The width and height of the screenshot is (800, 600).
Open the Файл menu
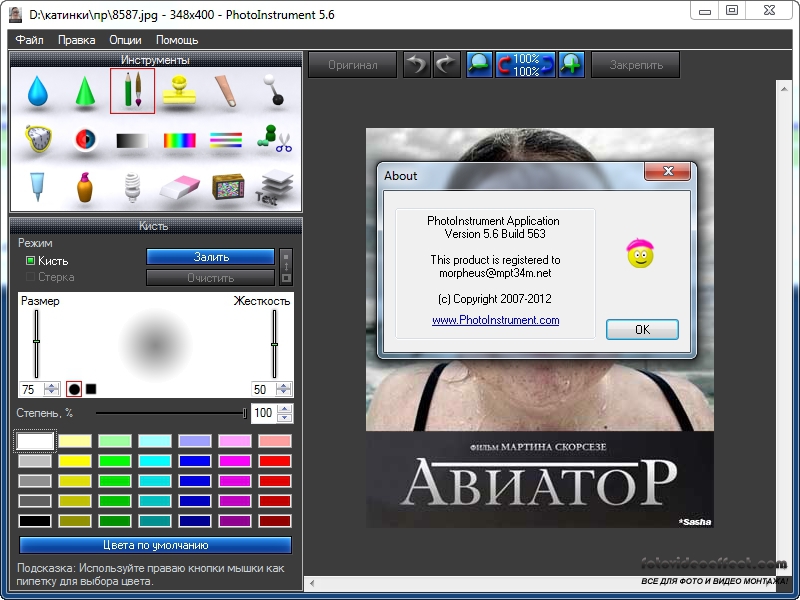tap(29, 40)
